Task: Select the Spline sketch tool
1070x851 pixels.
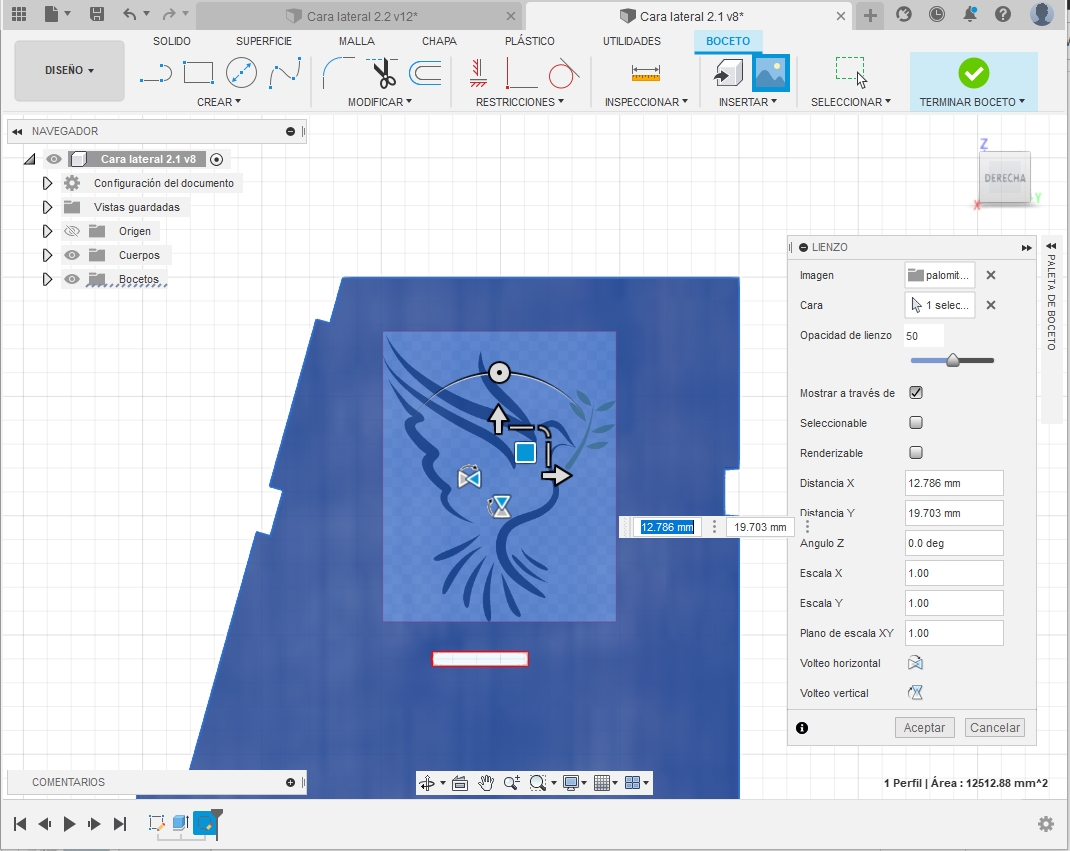Action: click(285, 72)
